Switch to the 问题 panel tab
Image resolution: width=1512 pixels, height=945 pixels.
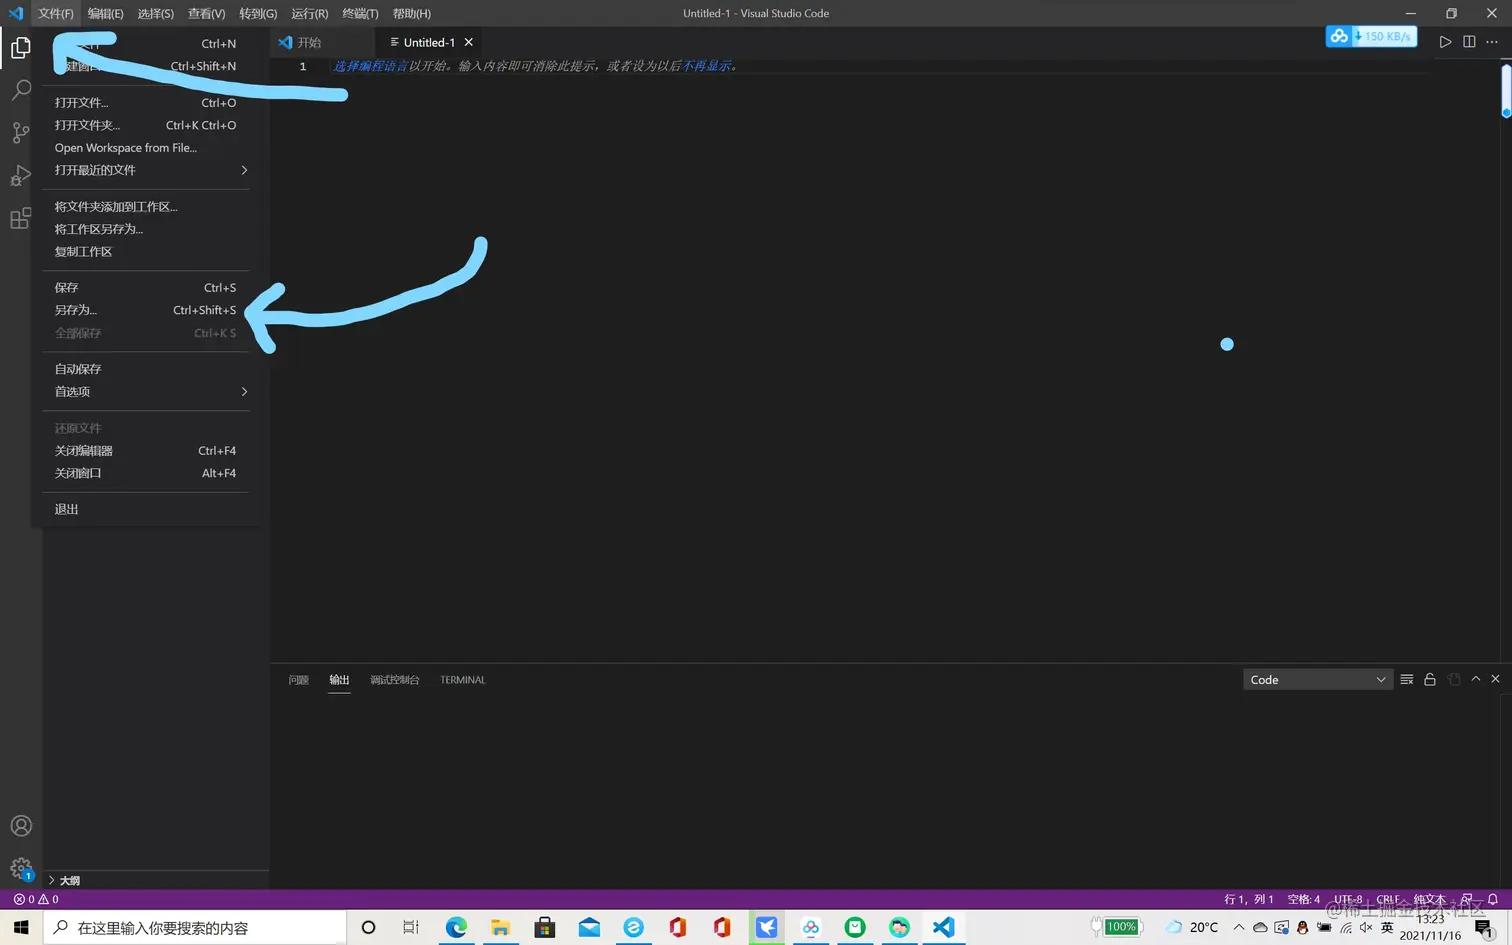[298, 680]
